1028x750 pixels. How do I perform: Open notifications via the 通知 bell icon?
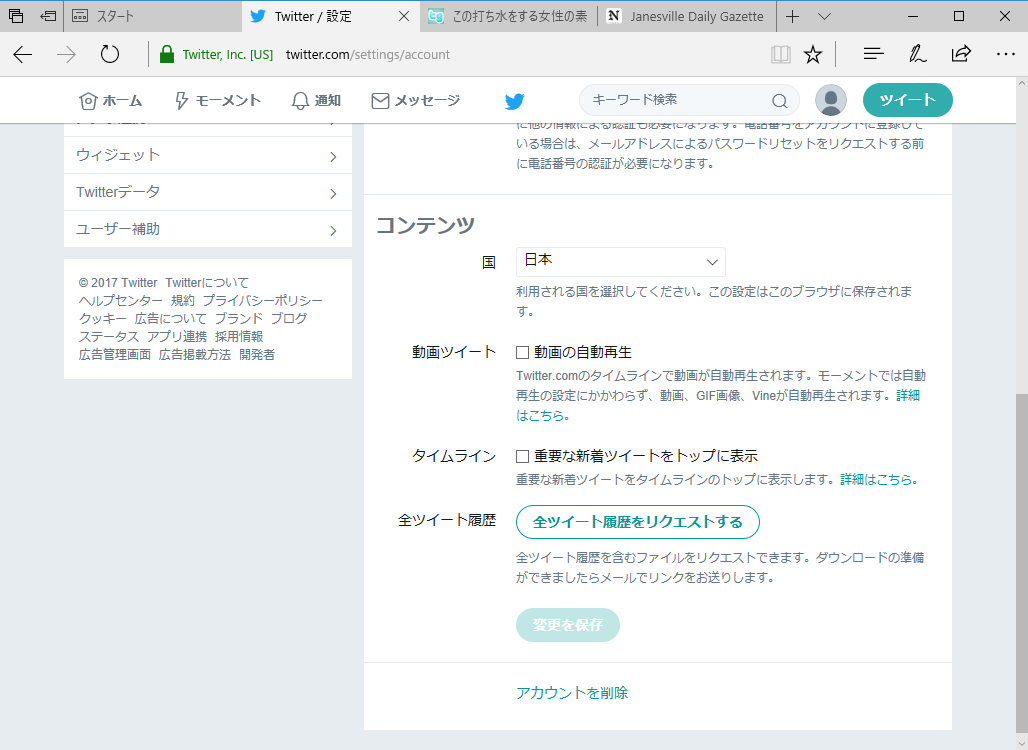pyautogui.click(x=299, y=100)
